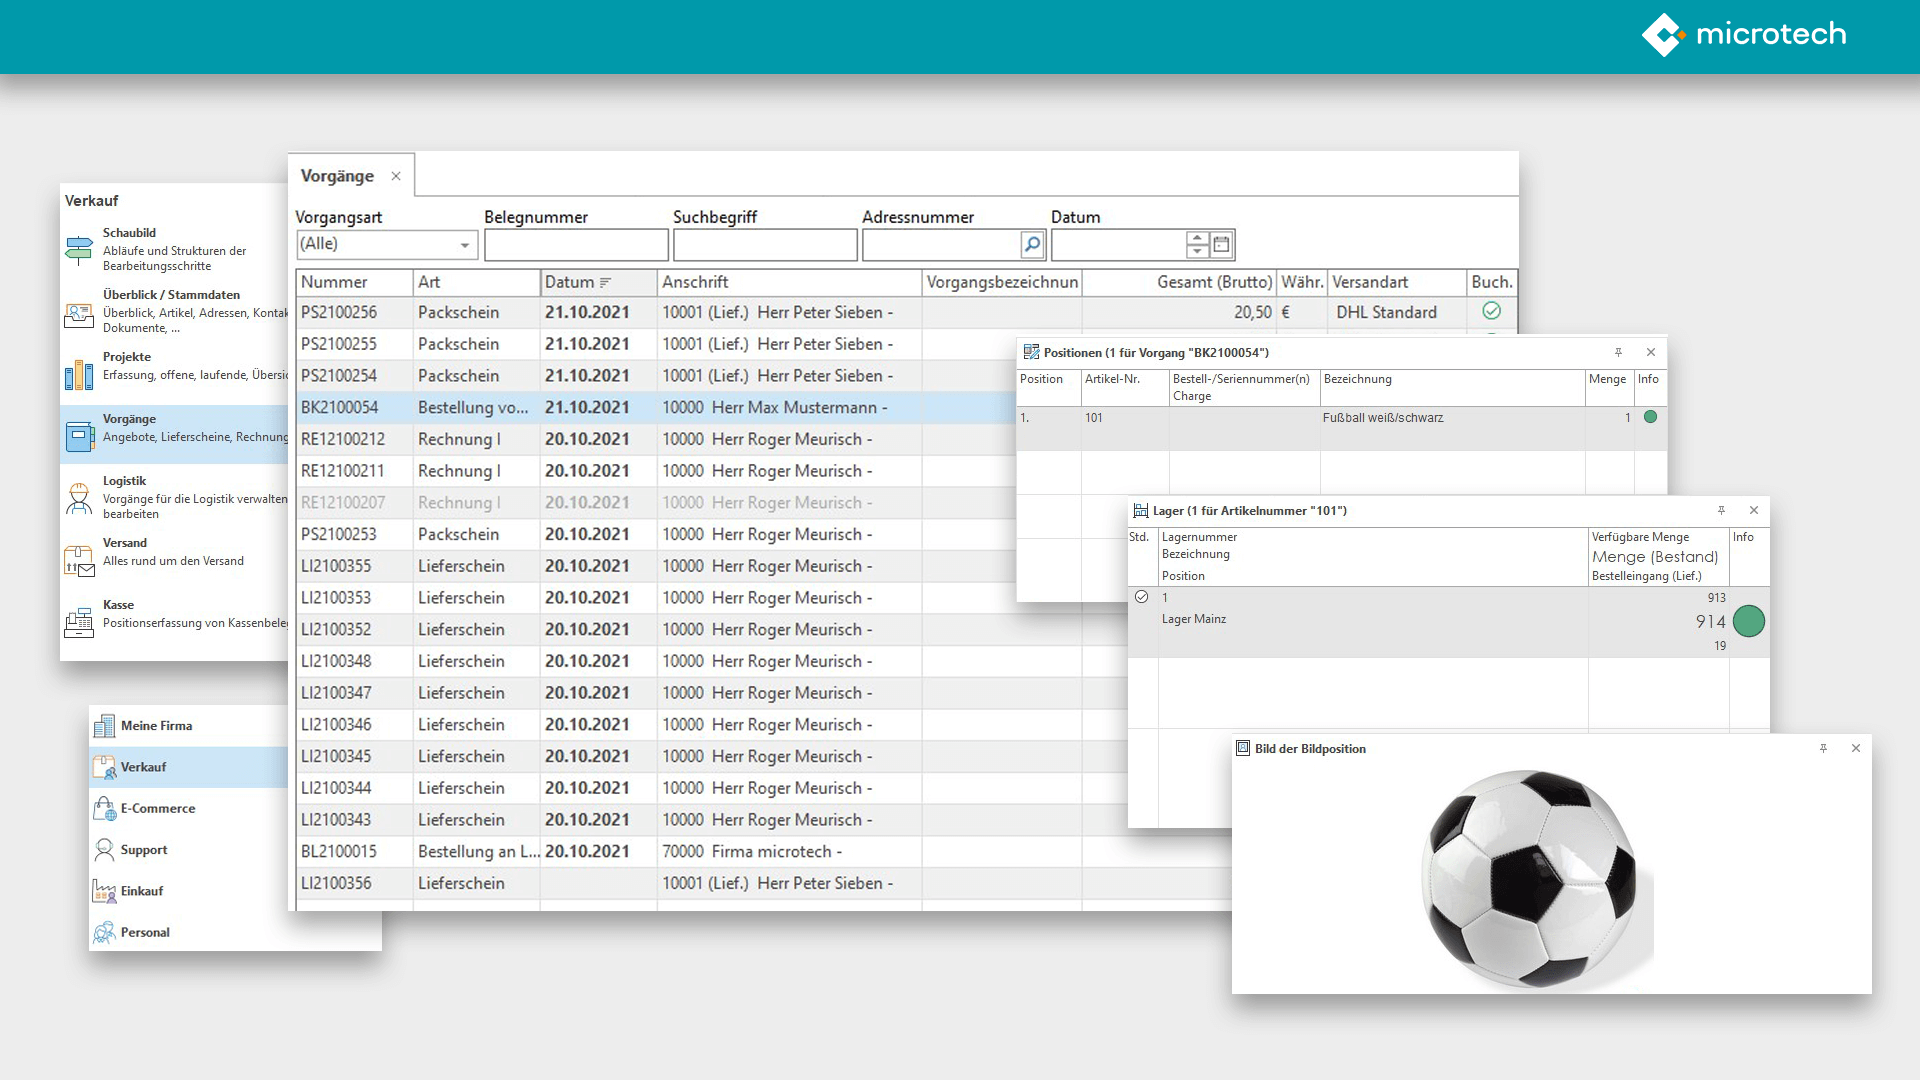
Task: Select the Kasse cash register icon
Action: pos(79,622)
